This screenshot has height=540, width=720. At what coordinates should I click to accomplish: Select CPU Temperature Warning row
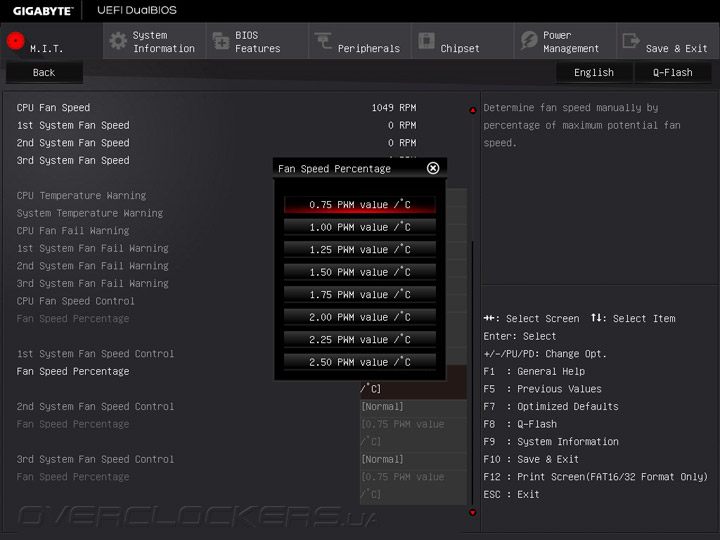[x=81, y=196]
